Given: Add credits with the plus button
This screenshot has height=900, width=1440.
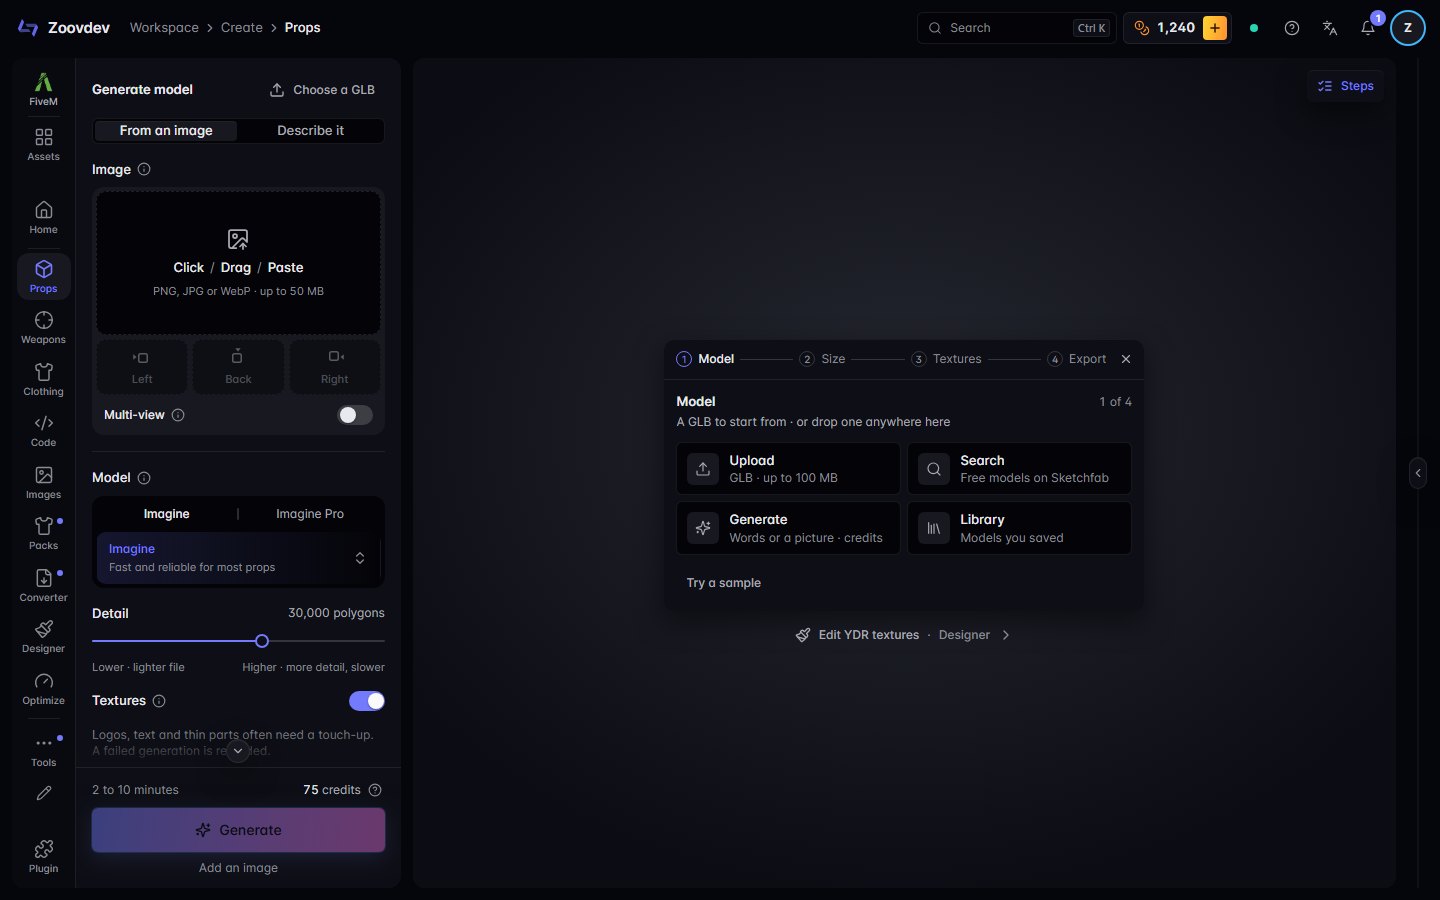Looking at the screenshot, I should click(1215, 28).
